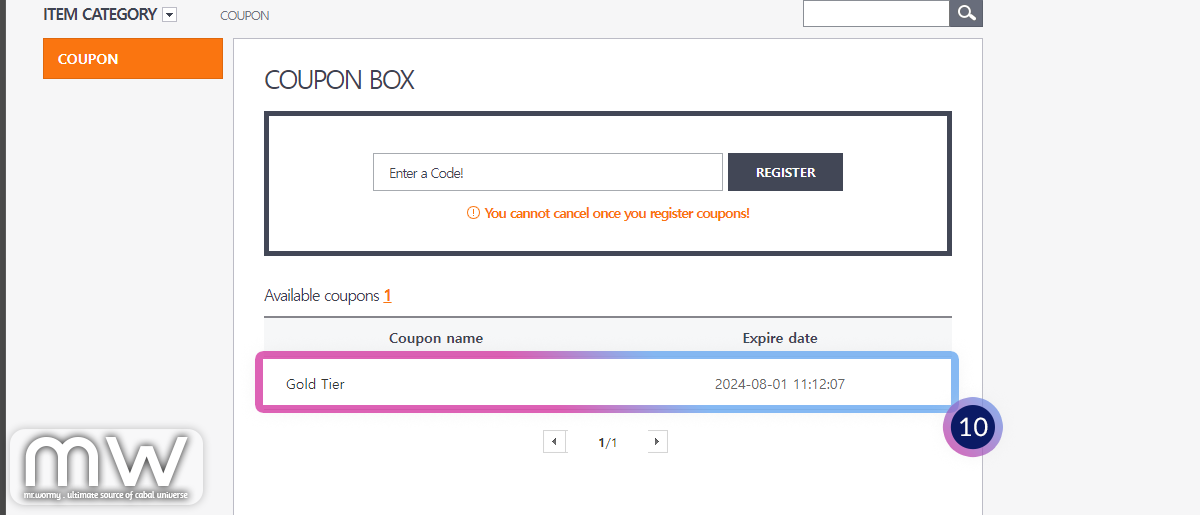1200x515 pixels.
Task: Click the COUPON BOX heading
Action: point(339,80)
